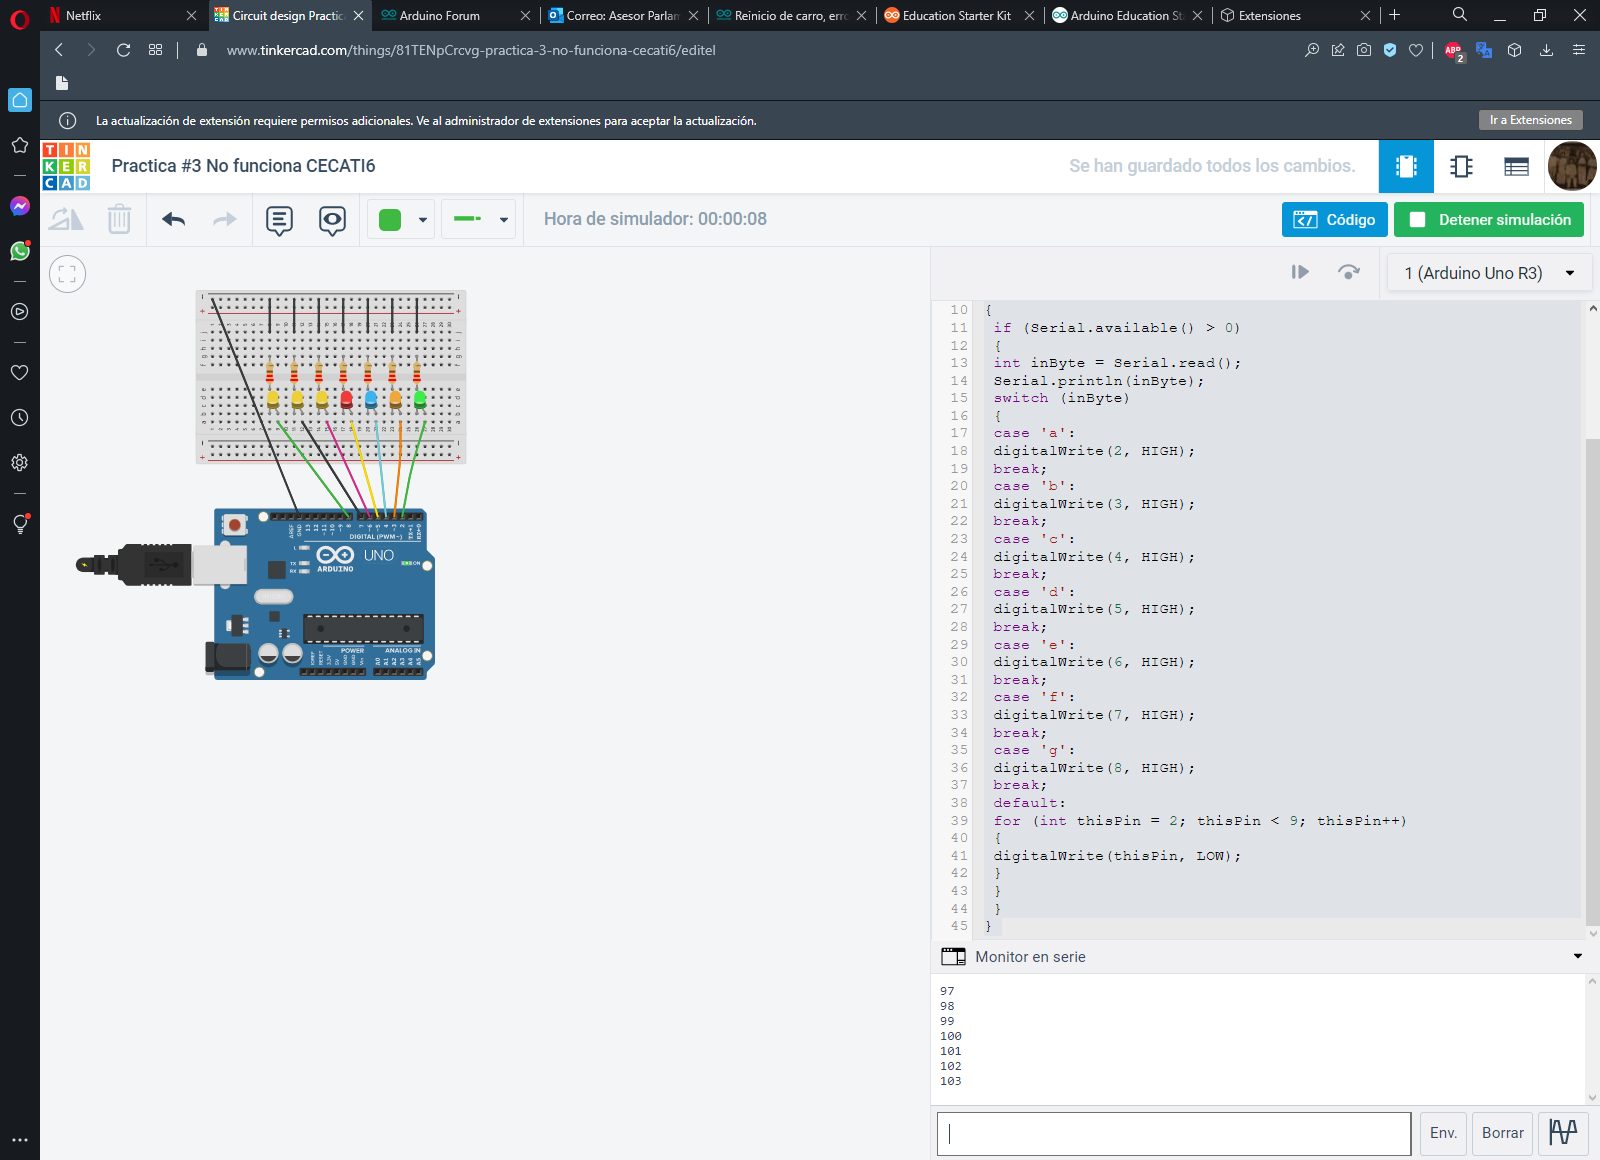The width and height of the screenshot is (1600, 1160).
Task: Click the undo arrow in Tinkercad toolbar
Action: tap(174, 220)
